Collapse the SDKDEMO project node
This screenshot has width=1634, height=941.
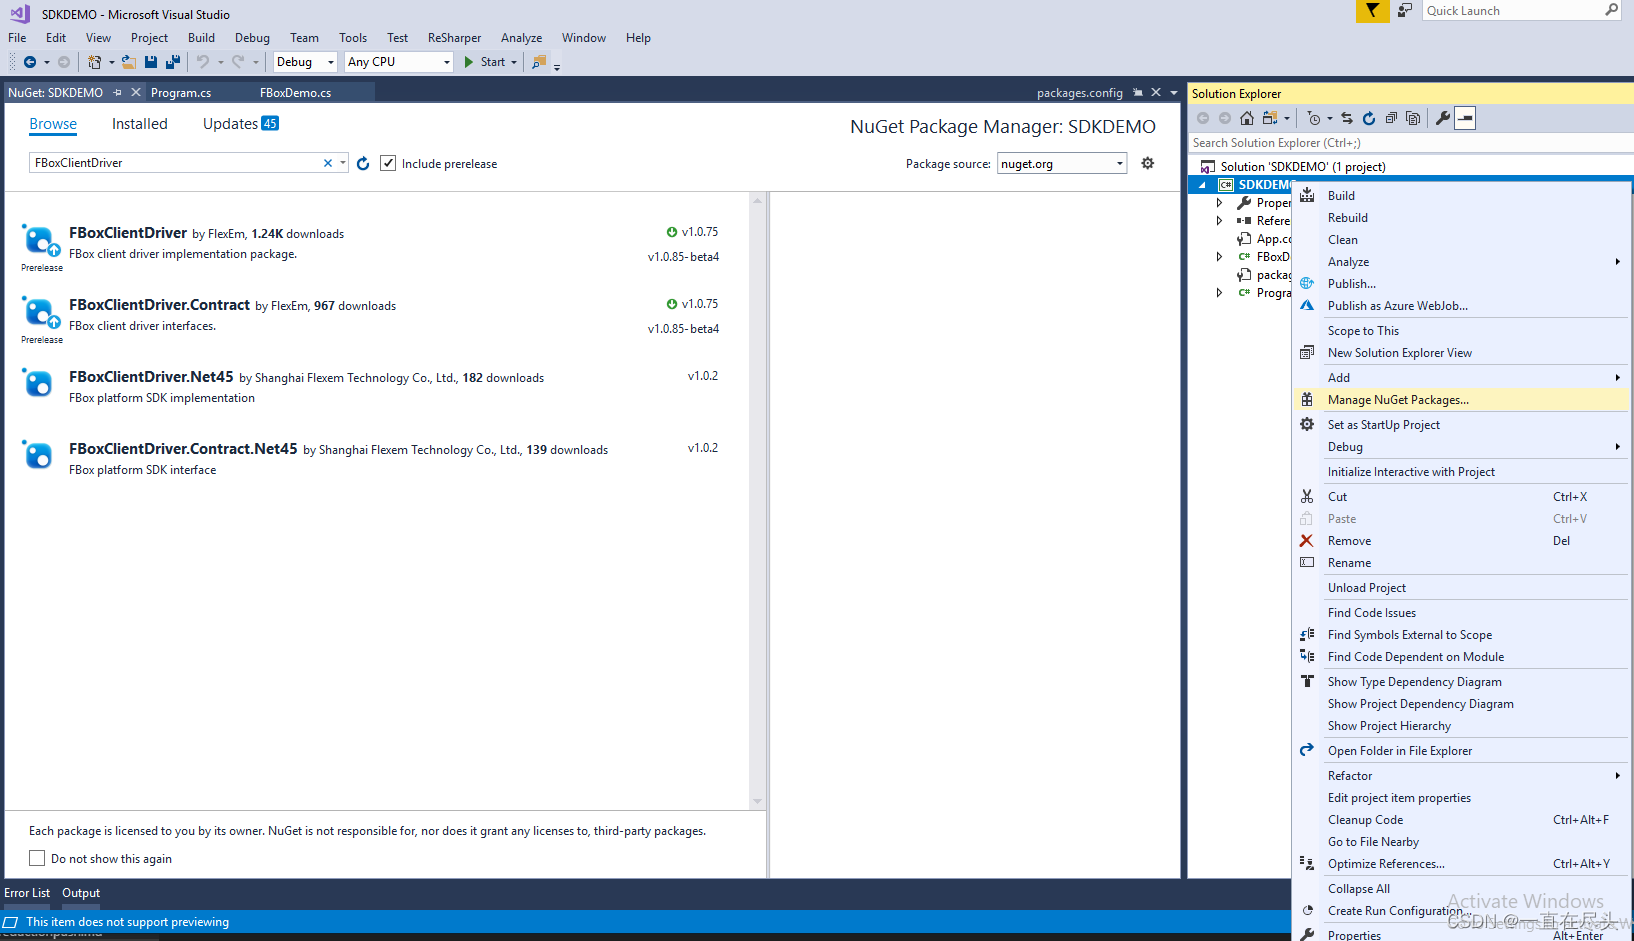point(1203,185)
